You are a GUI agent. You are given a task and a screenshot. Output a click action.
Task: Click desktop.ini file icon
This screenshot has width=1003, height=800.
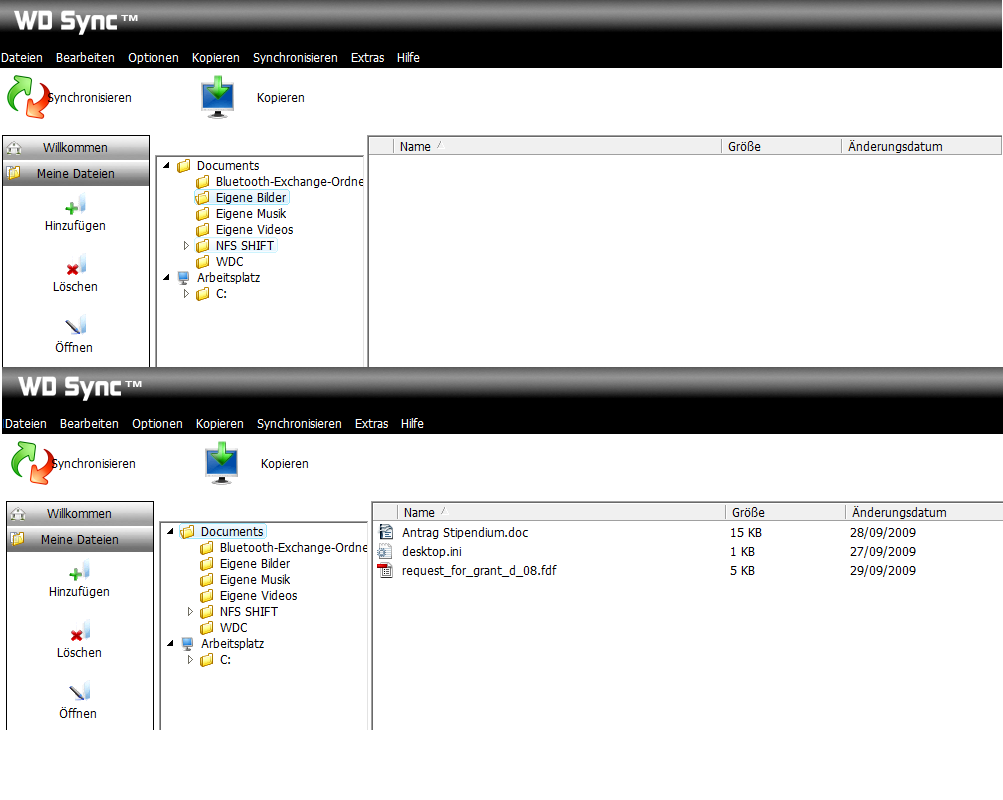point(384,551)
